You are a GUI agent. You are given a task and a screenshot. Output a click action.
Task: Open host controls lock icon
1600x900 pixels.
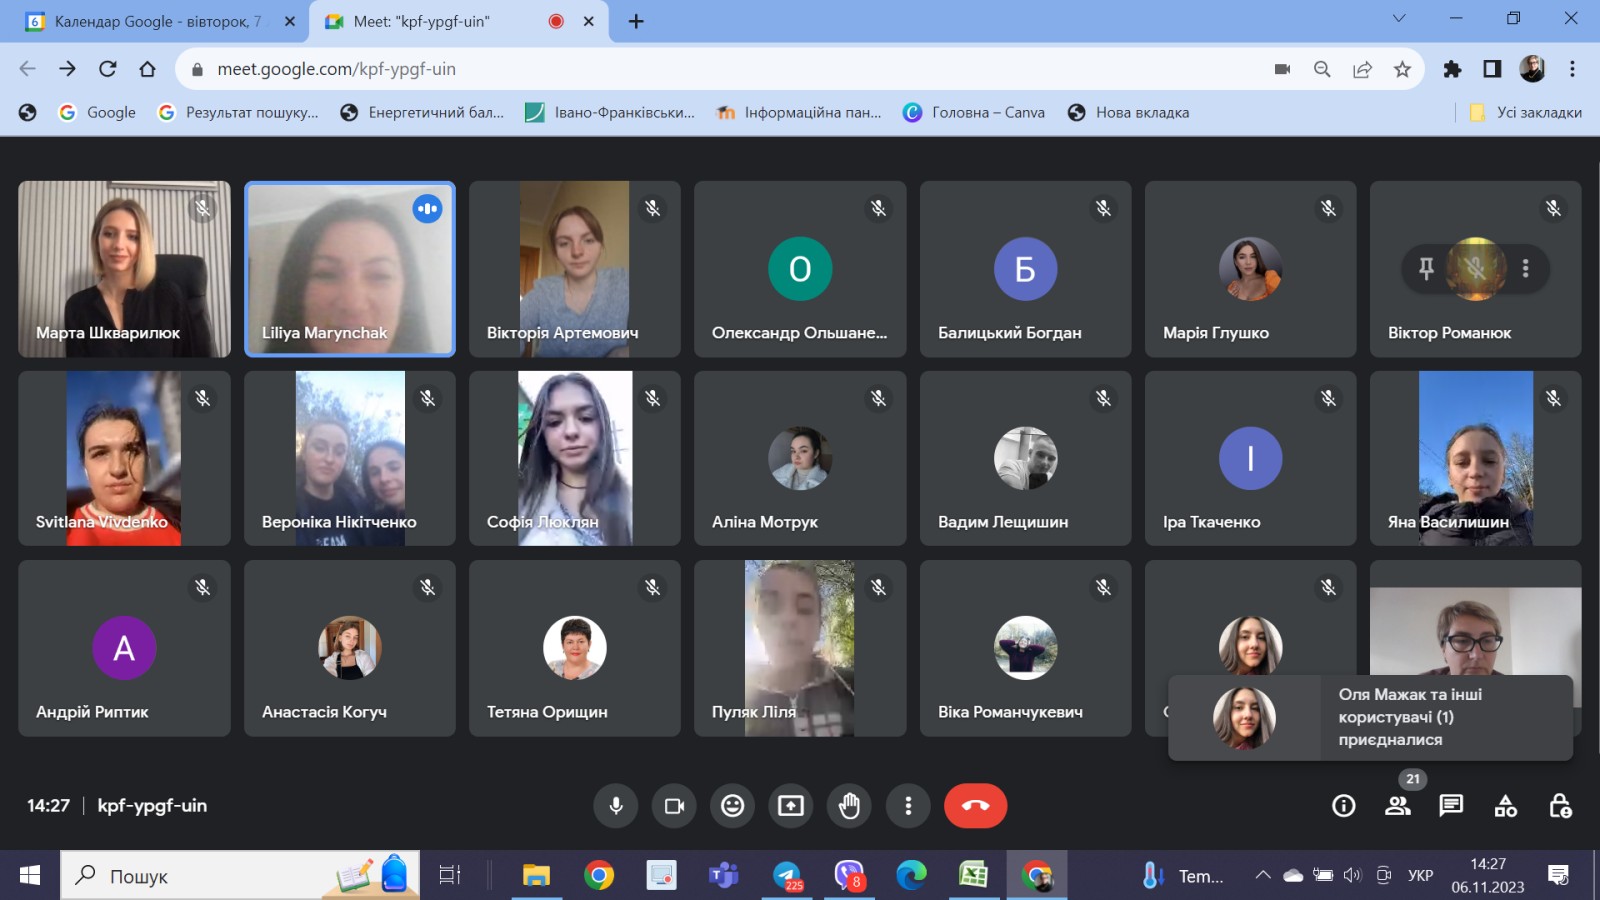pyautogui.click(x=1560, y=806)
